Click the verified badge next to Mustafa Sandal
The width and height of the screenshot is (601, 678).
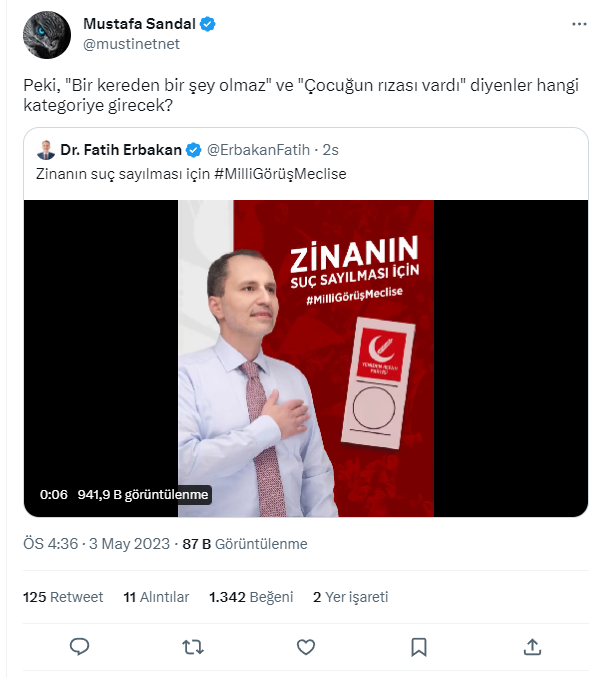pyautogui.click(x=208, y=24)
